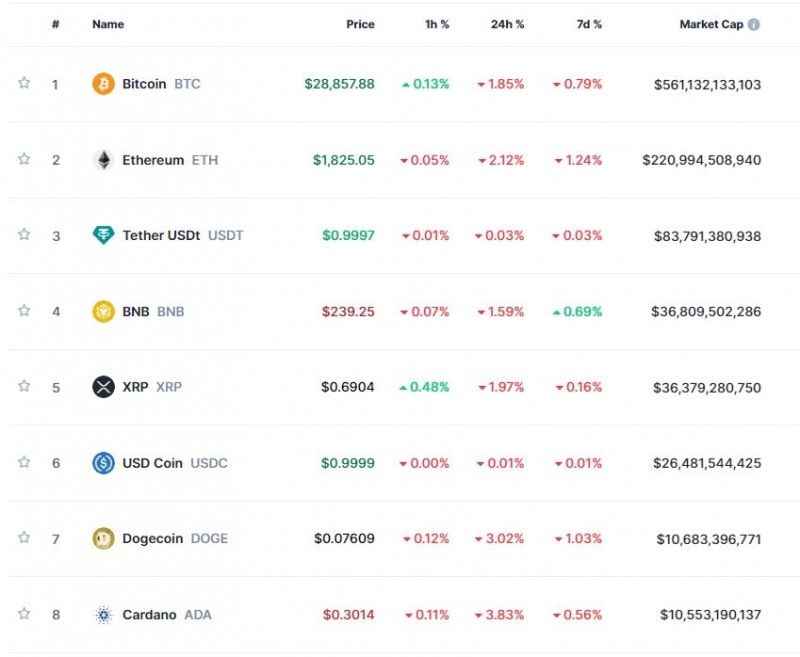Toggle the watchlist star for Ethereum
This screenshot has height=657, width=800.
(x=23, y=159)
